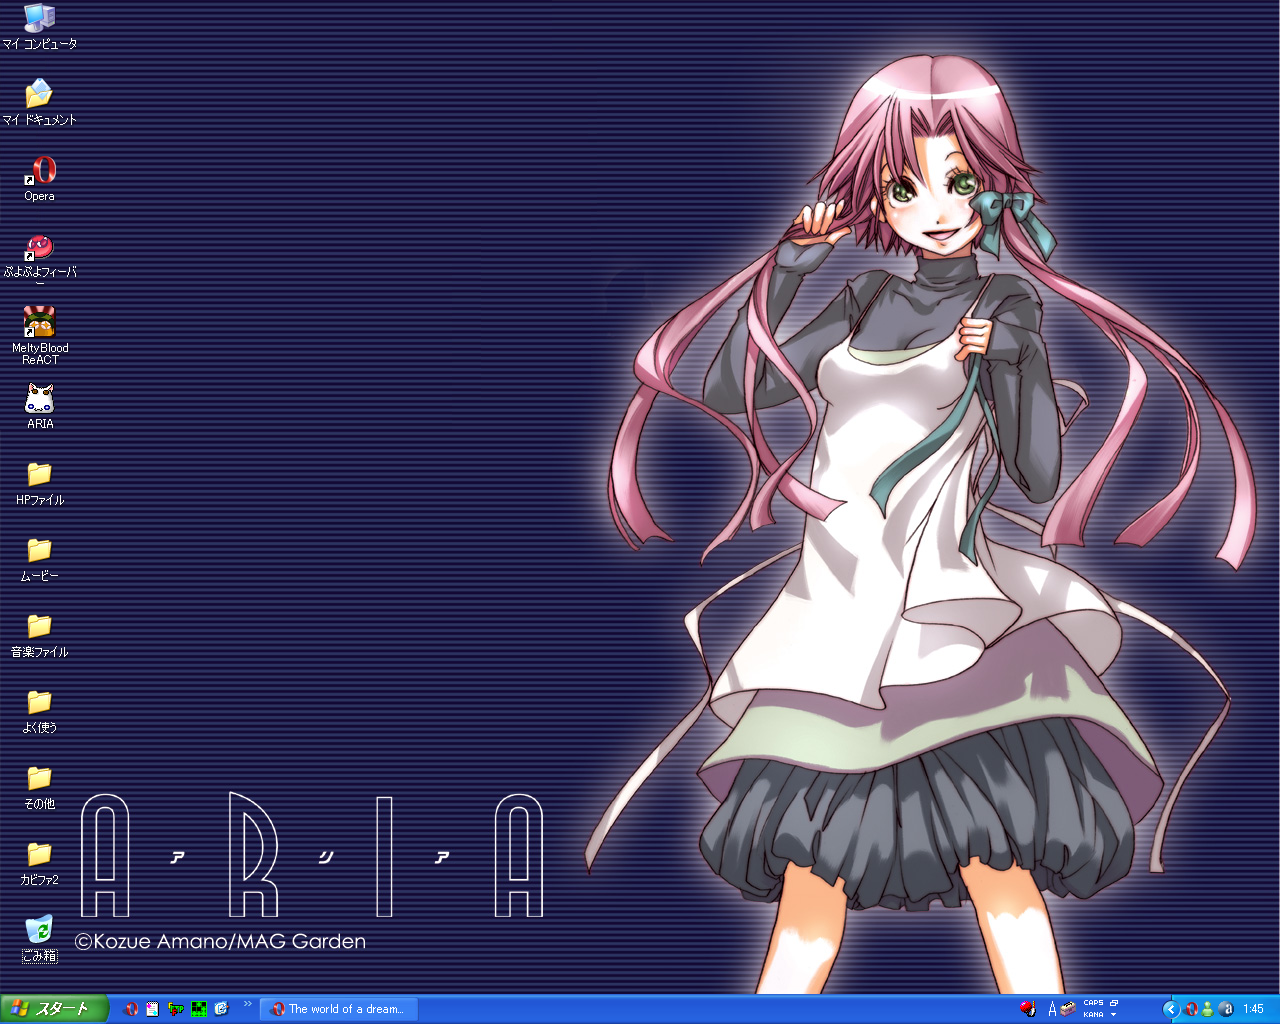The height and width of the screenshot is (1024, 1280).
Task: Toggle the CAPS key indicator
Action: pos(1093,1003)
